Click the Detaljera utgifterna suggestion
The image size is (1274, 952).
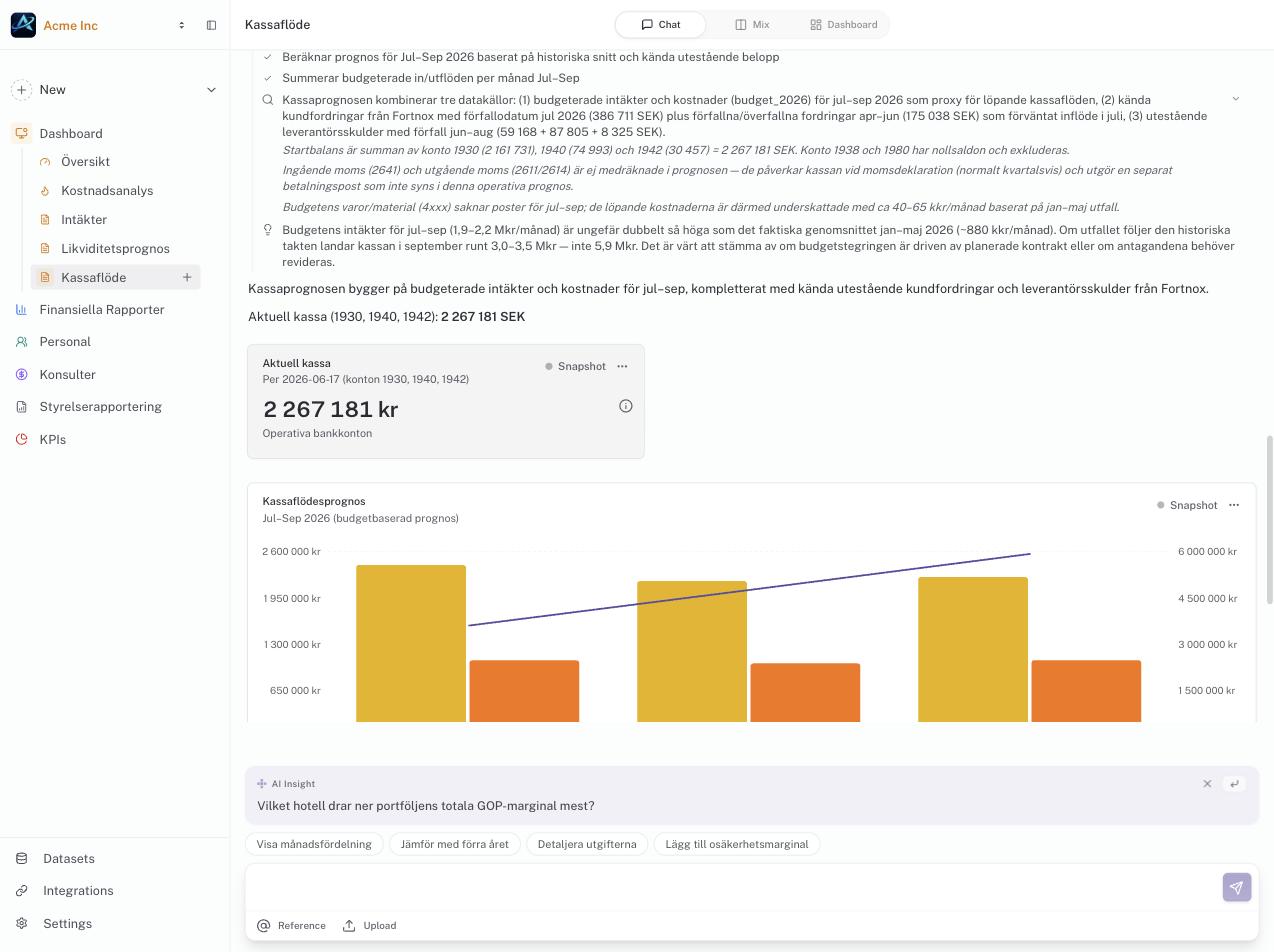tap(587, 844)
